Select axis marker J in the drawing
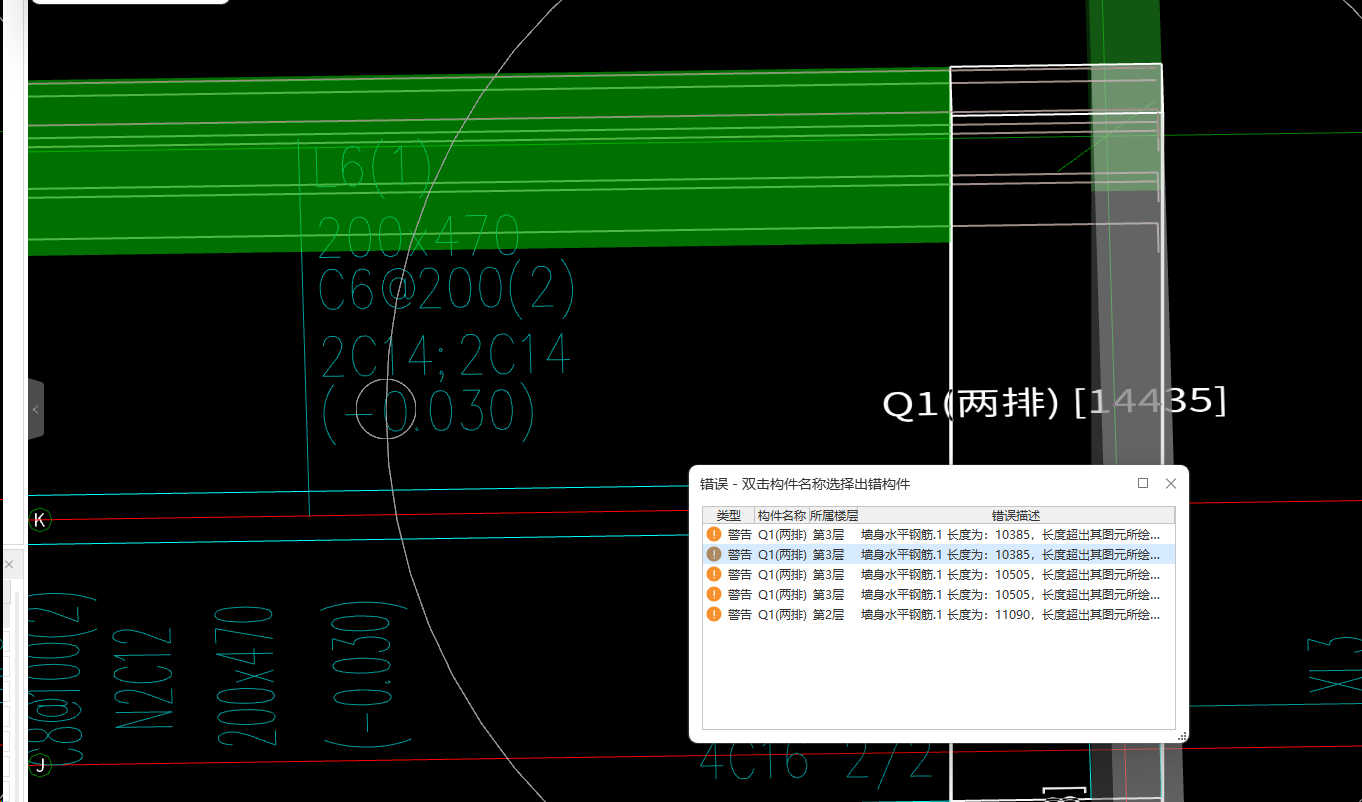The height and width of the screenshot is (802, 1362). click(40, 766)
